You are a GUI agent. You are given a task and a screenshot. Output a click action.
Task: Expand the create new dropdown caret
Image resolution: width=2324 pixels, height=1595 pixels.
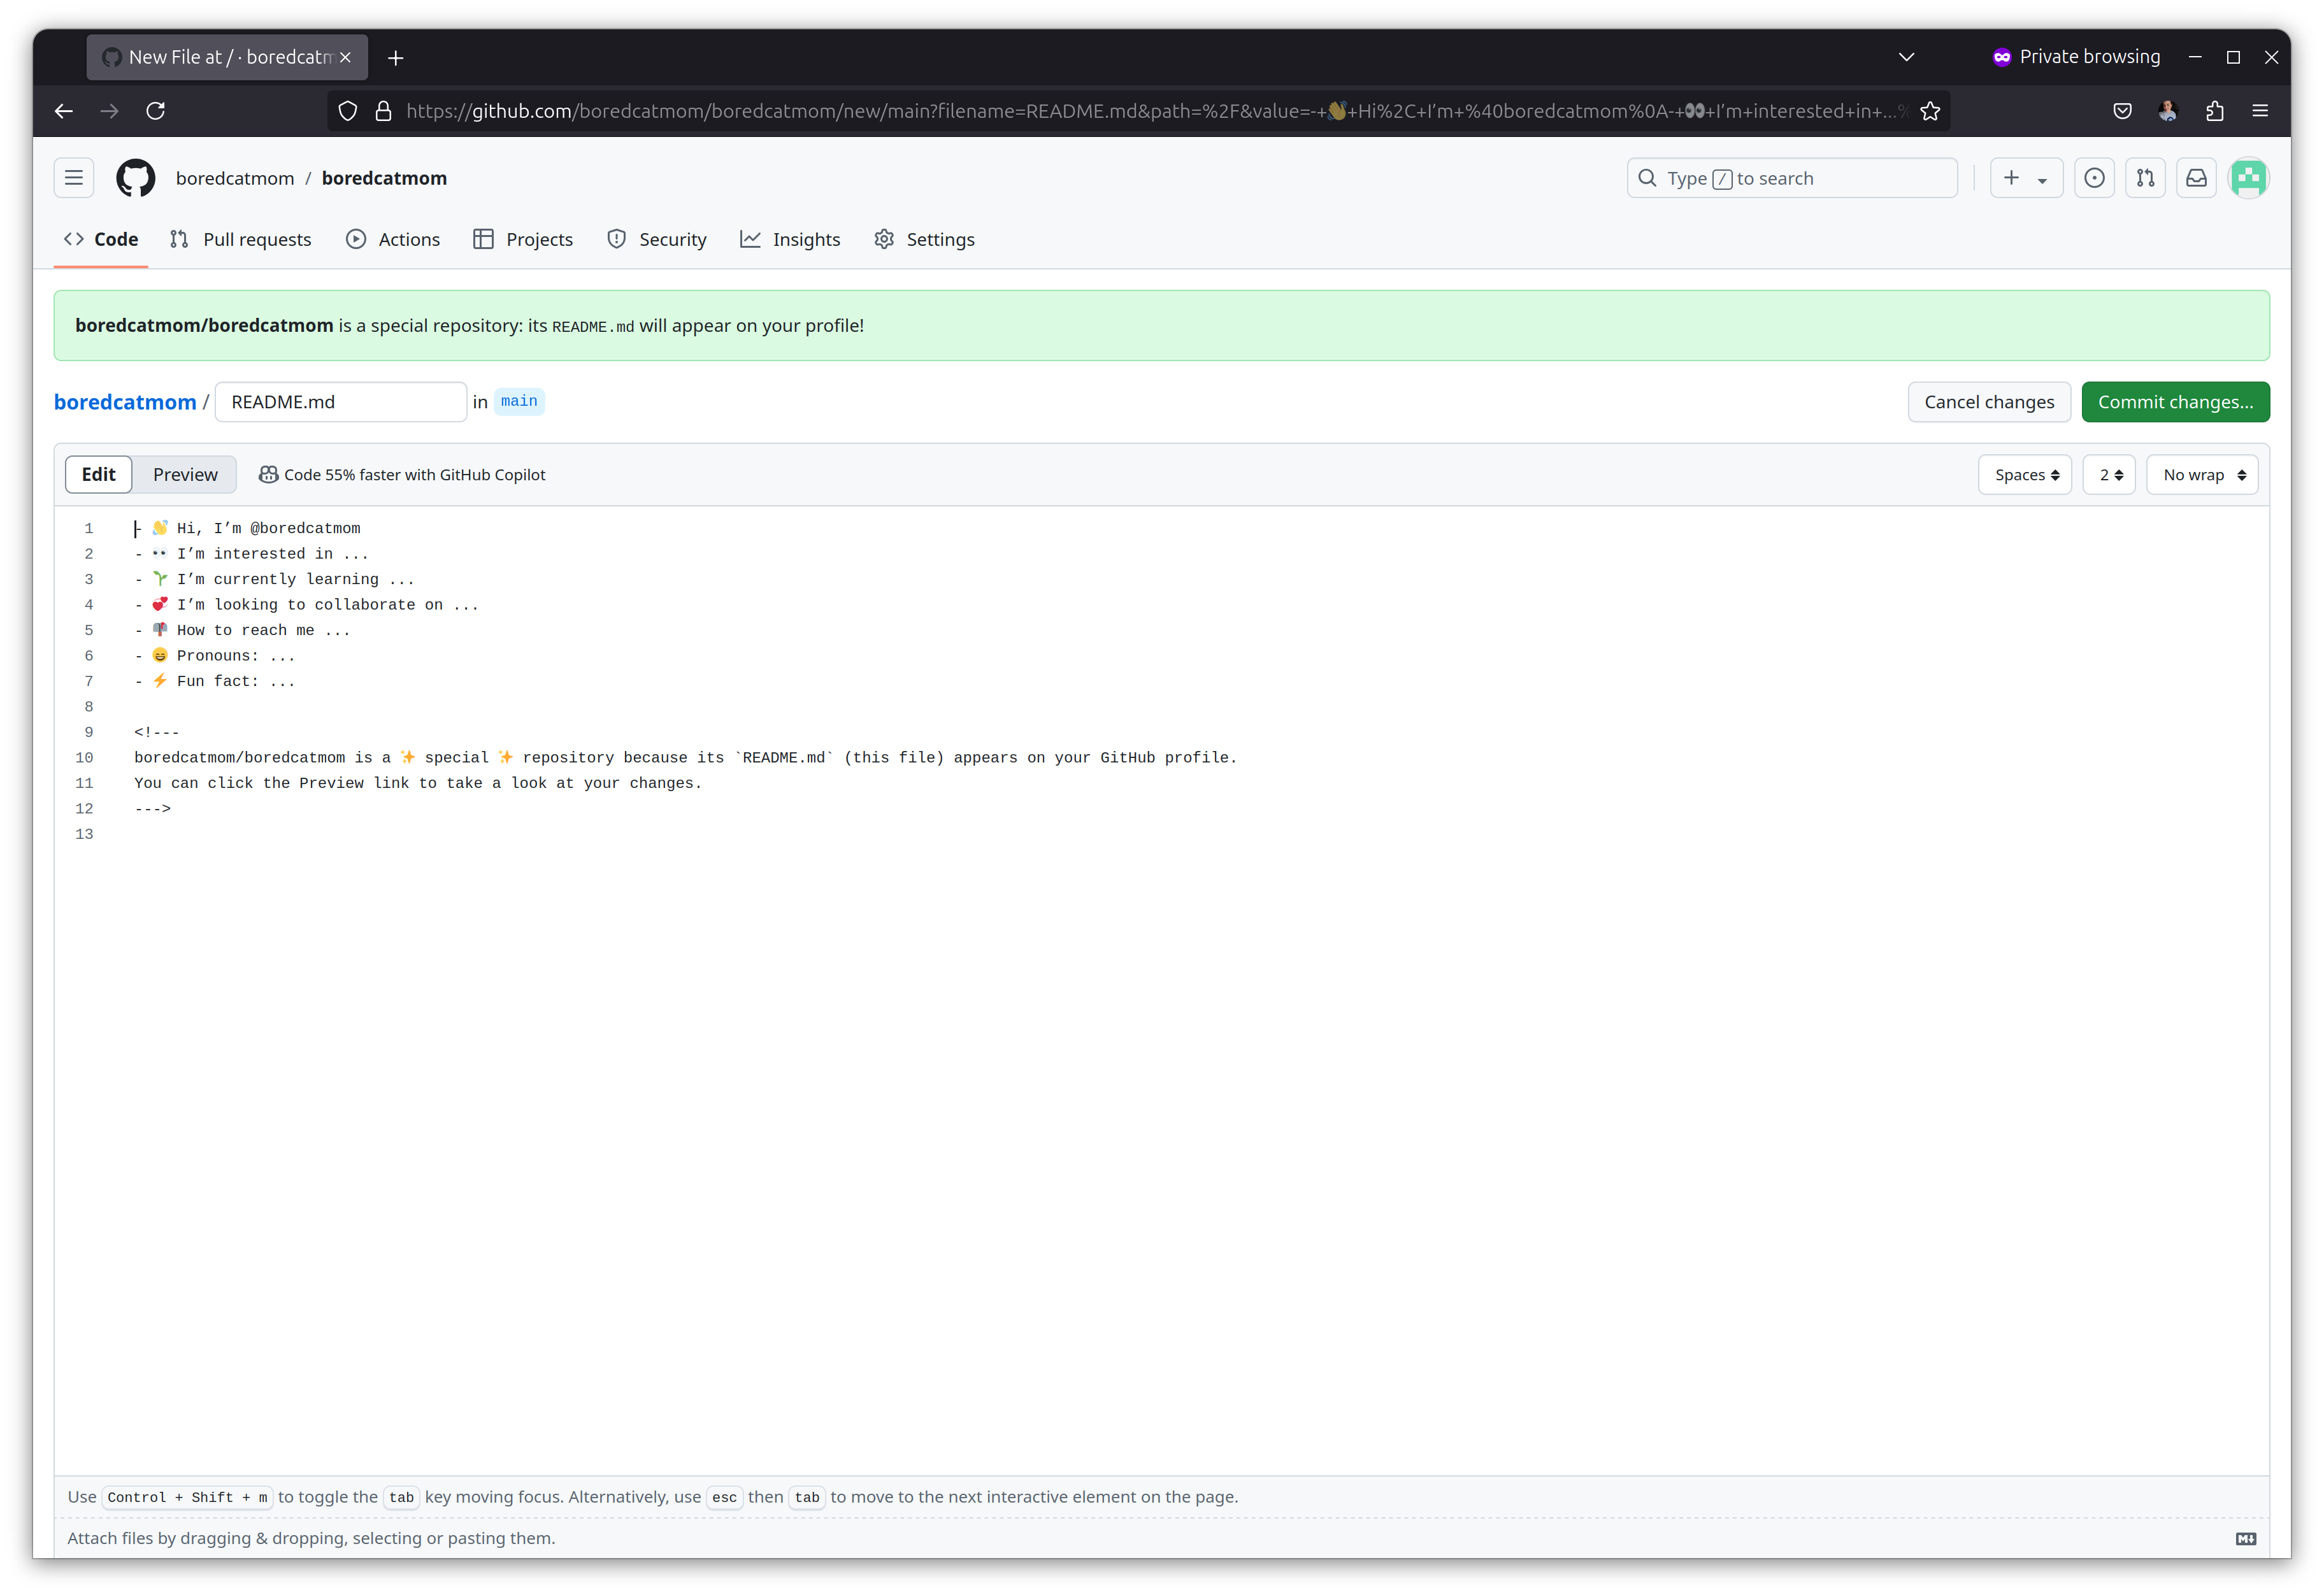[x=2042, y=180]
